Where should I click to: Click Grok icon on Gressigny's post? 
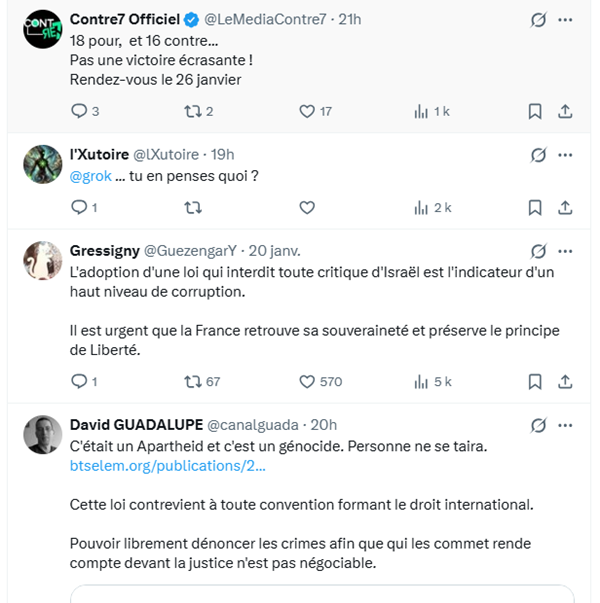pyautogui.click(x=538, y=250)
